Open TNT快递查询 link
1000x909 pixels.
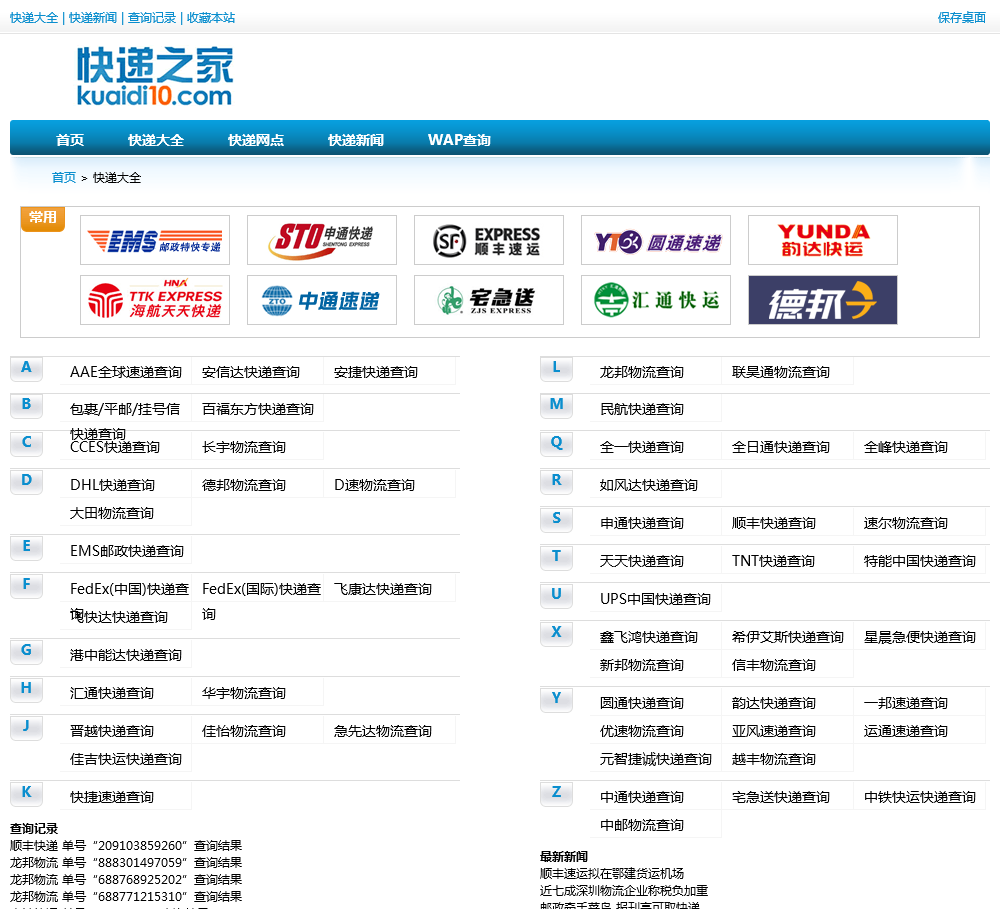(x=773, y=561)
